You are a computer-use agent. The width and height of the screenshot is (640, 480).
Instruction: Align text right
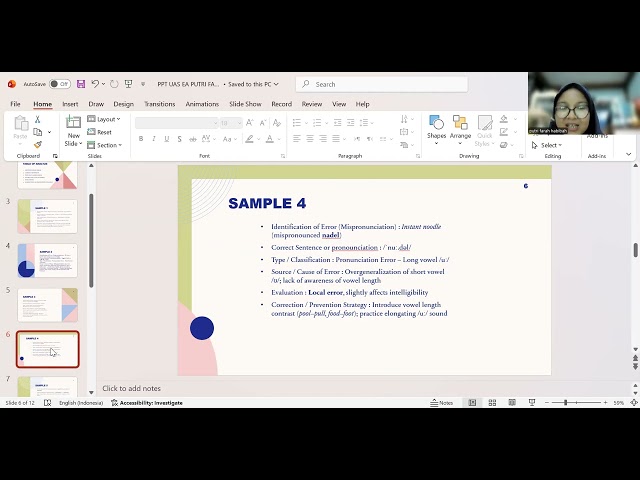pos(323,139)
